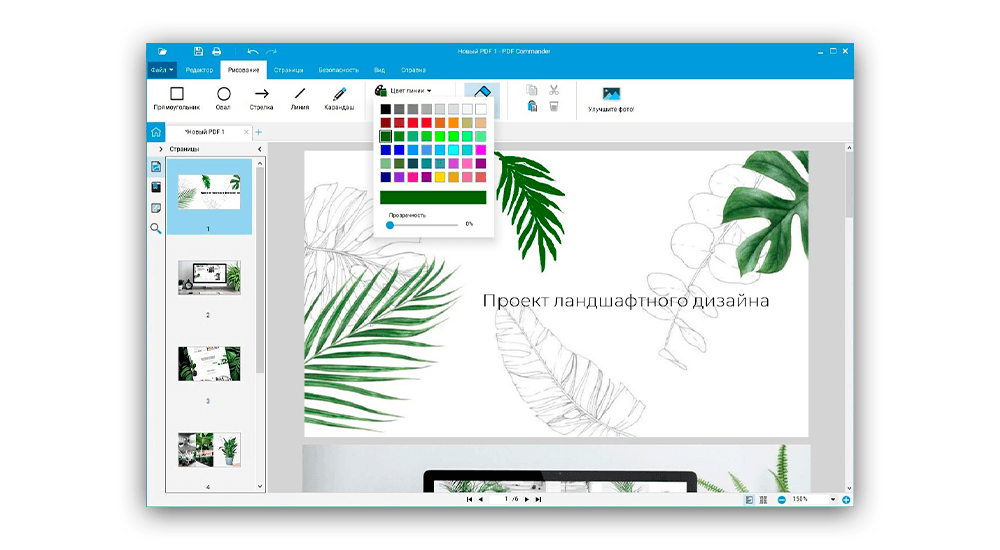Screen dimensions: 1000x550
Task: Pick the Линия line tool
Action: click(299, 98)
